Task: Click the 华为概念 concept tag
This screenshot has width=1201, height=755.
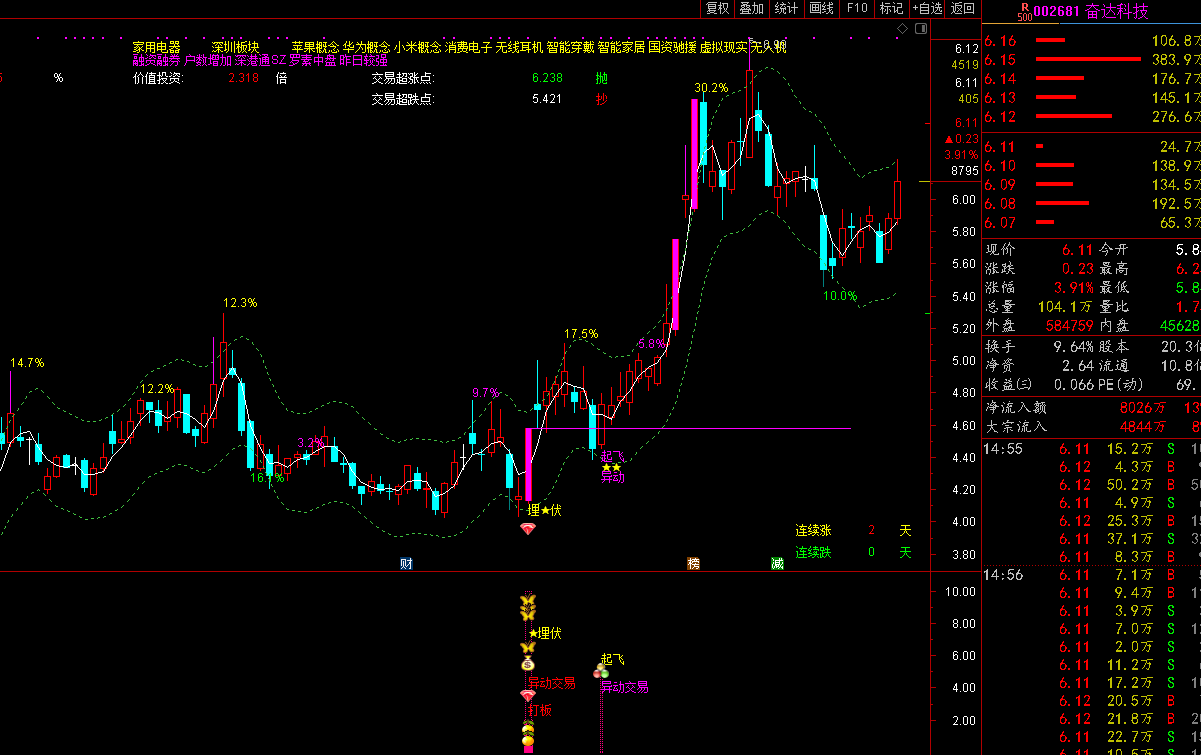Action: click(x=366, y=47)
